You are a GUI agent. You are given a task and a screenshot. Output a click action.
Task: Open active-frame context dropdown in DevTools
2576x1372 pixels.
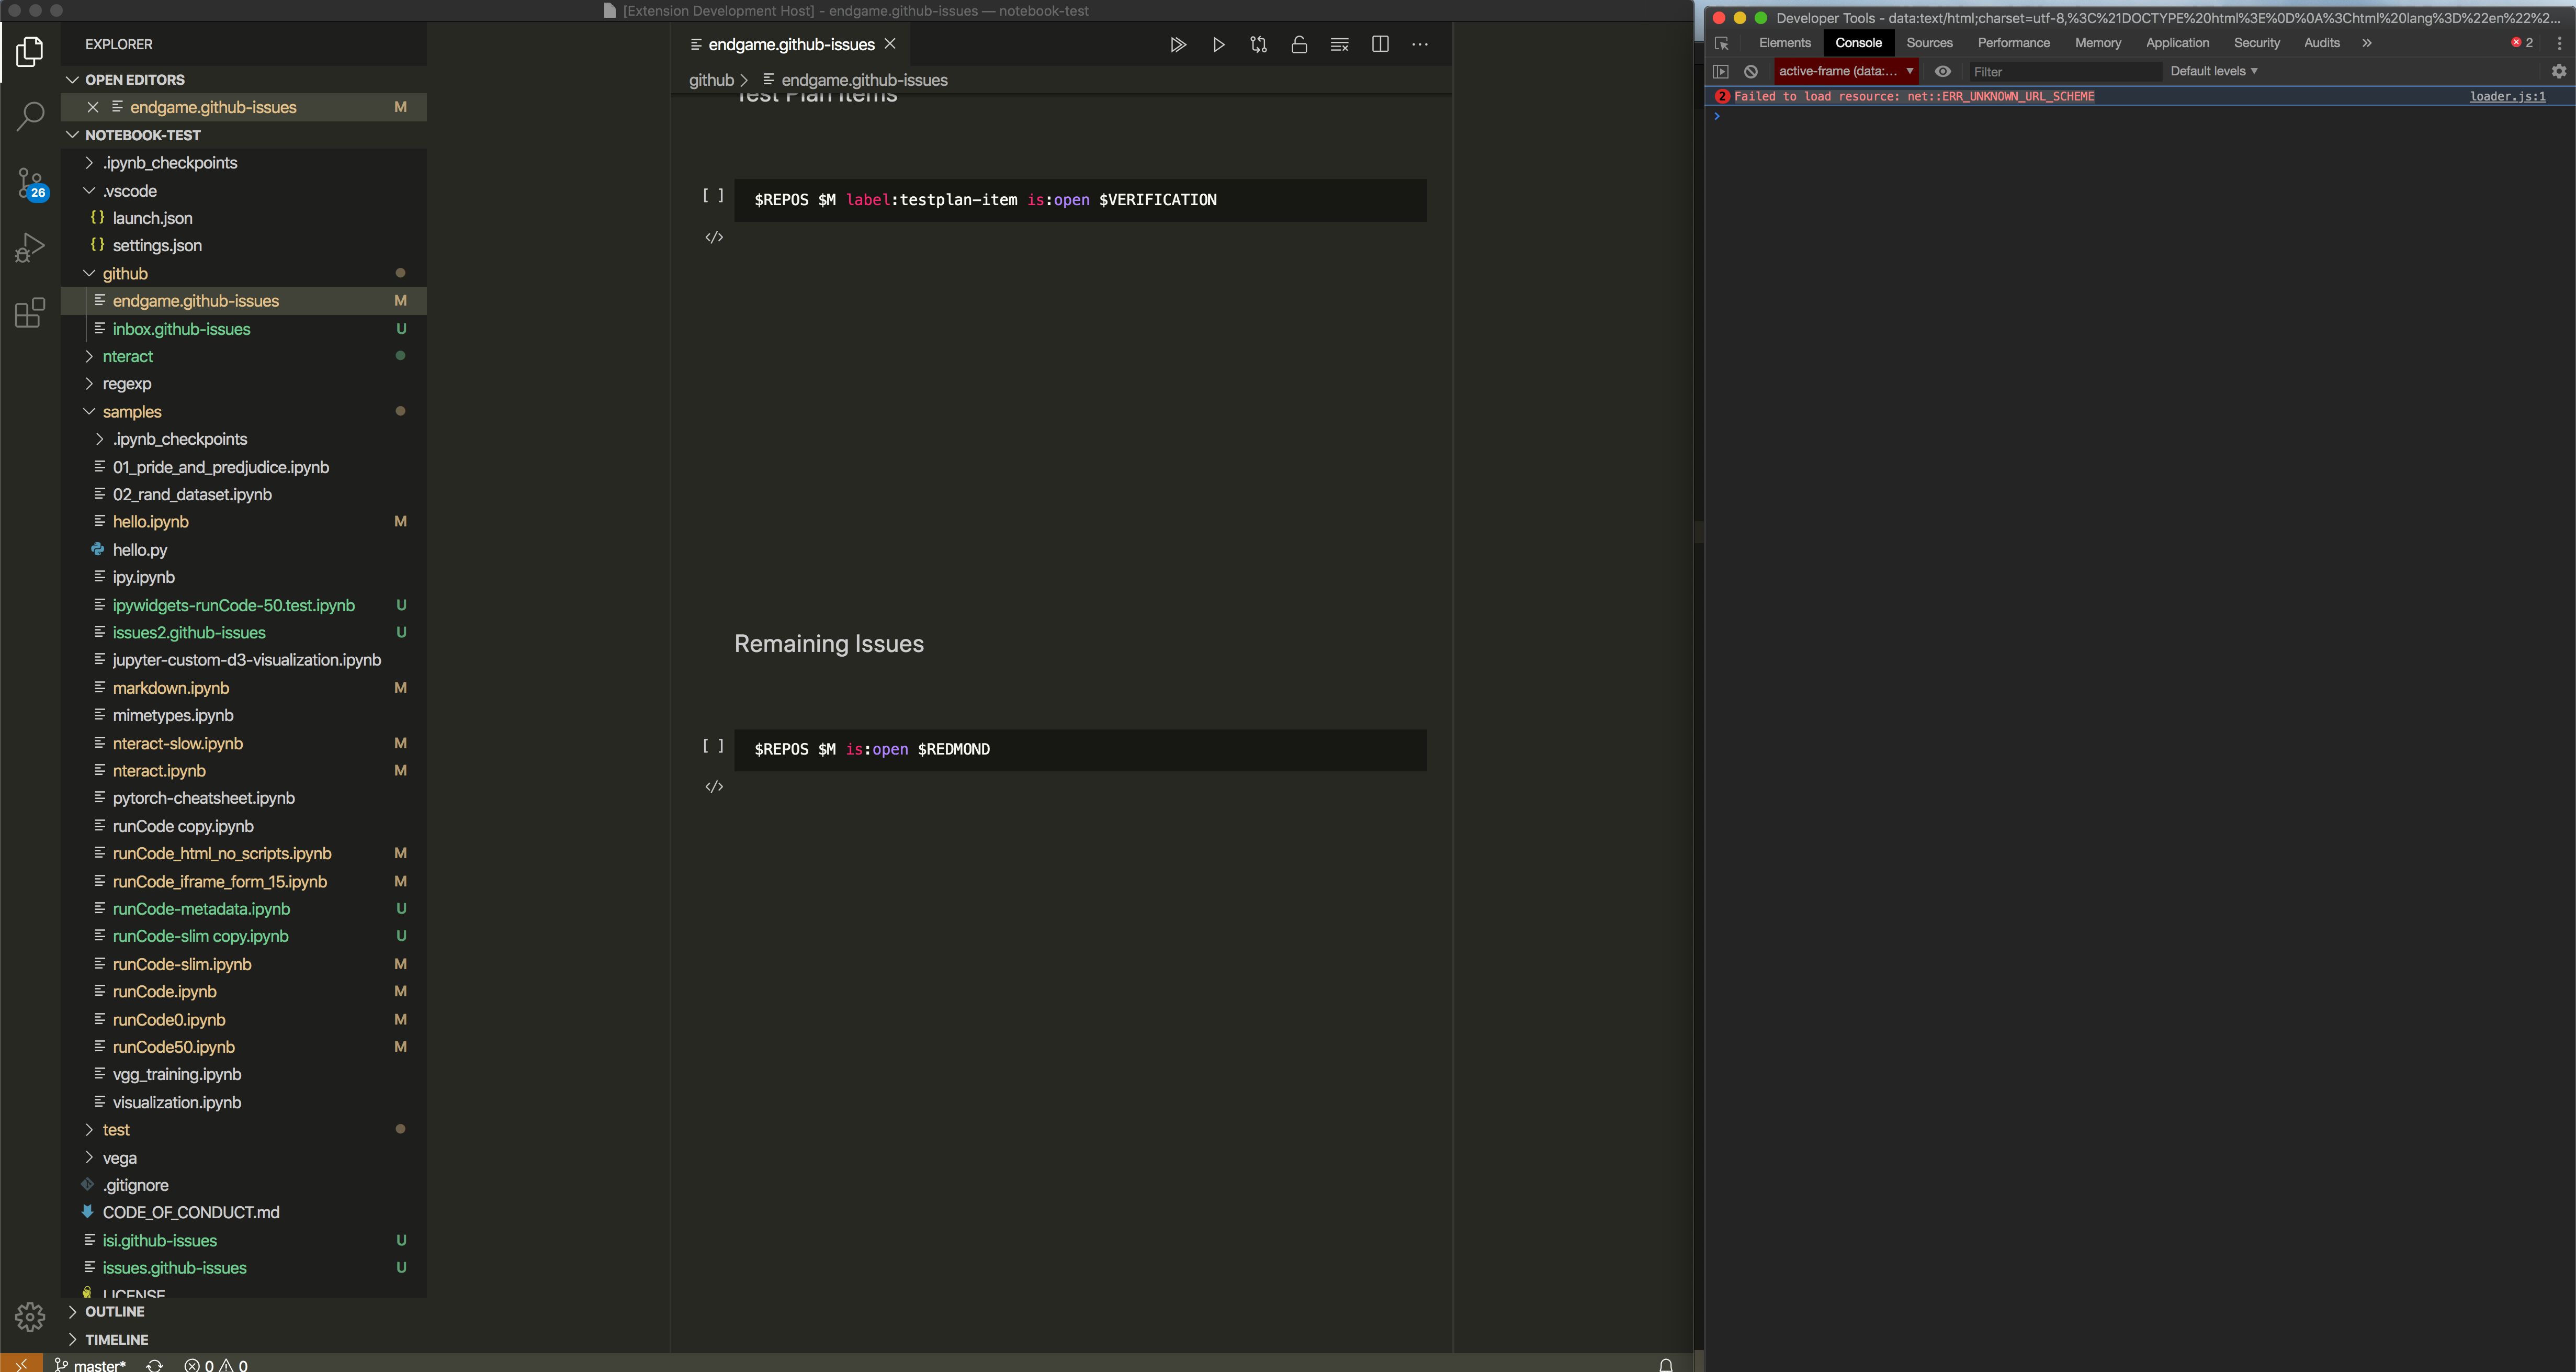click(x=1846, y=71)
